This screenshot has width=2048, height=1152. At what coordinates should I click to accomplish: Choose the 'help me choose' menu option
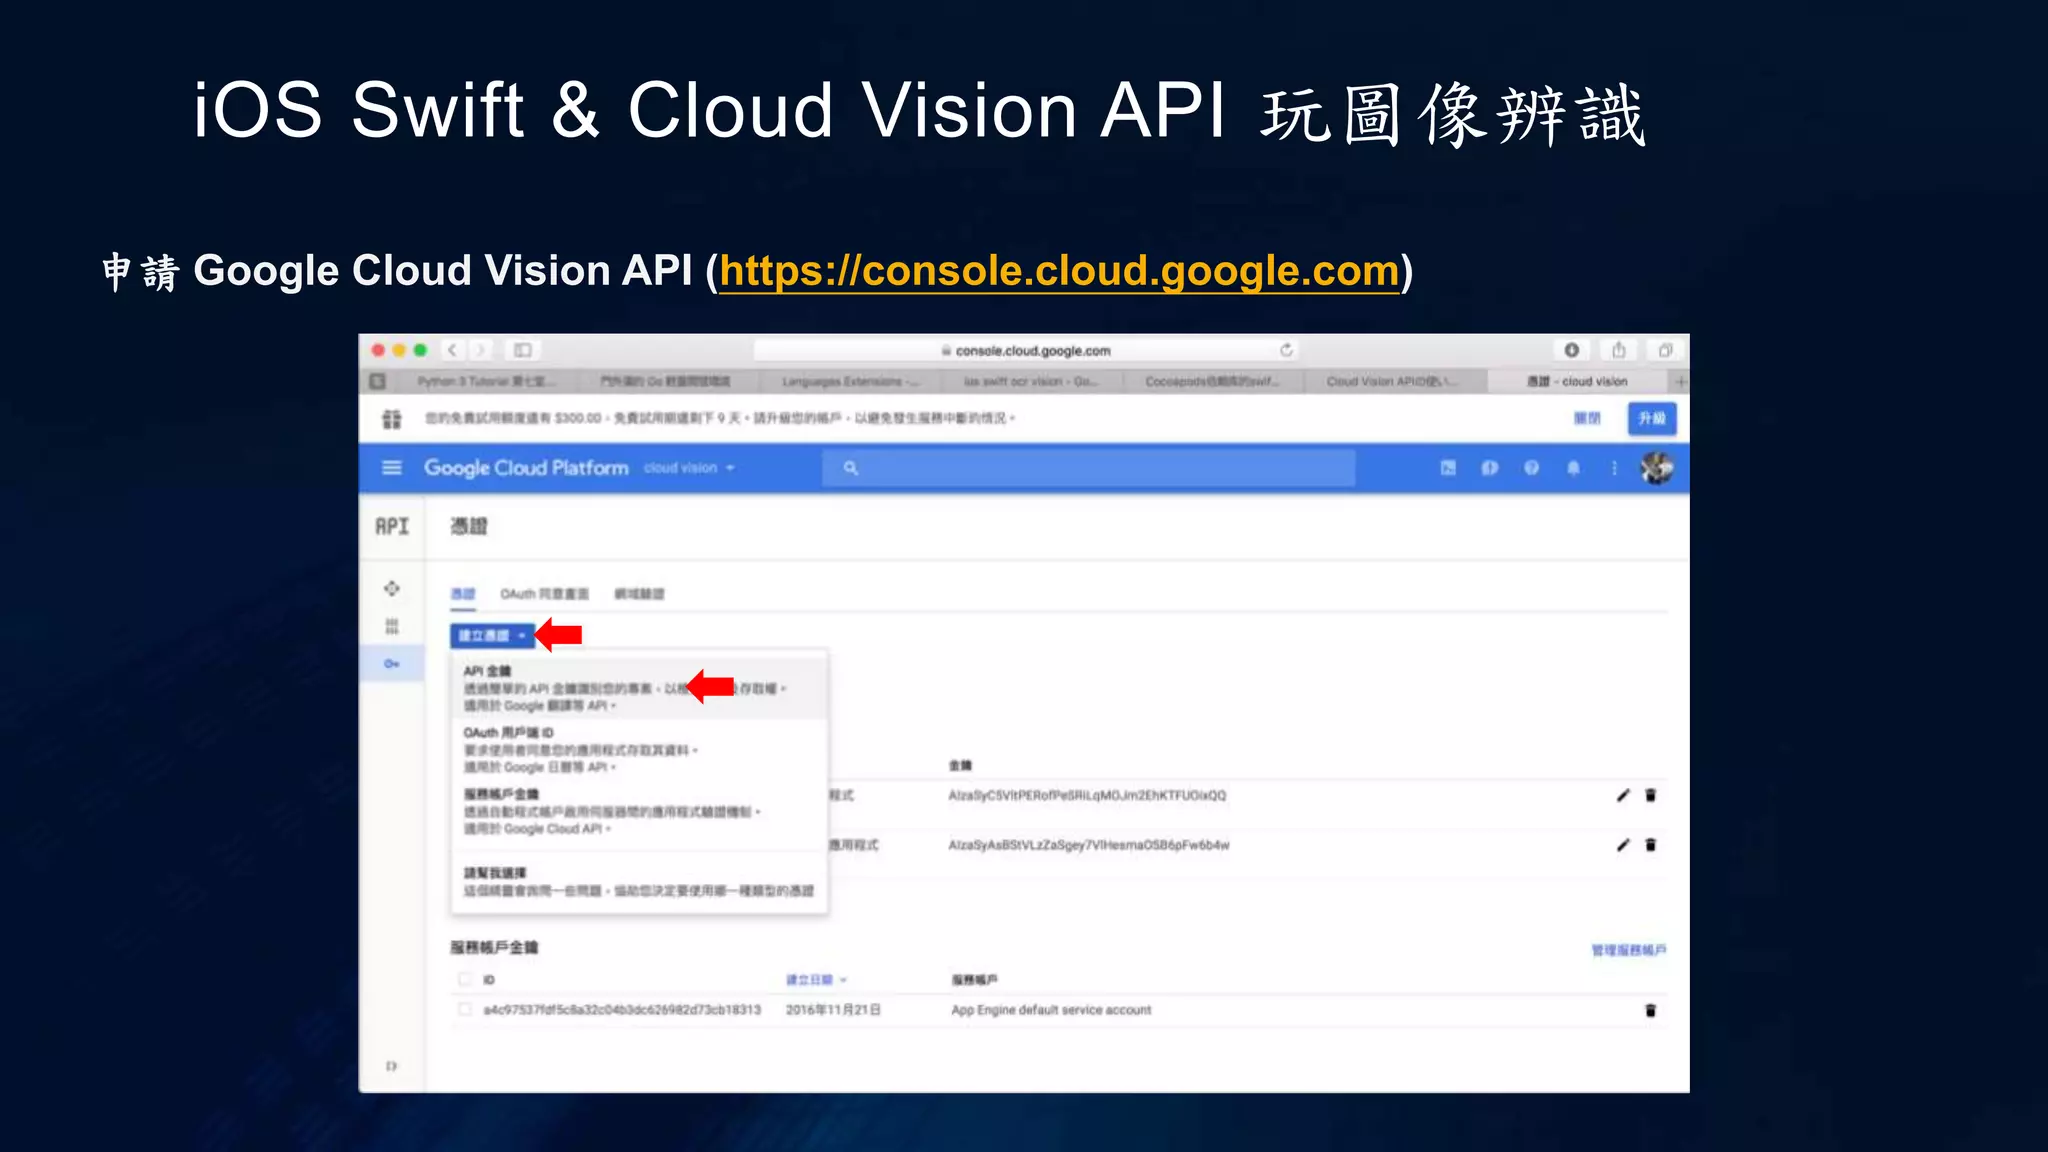click(x=640, y=881)
